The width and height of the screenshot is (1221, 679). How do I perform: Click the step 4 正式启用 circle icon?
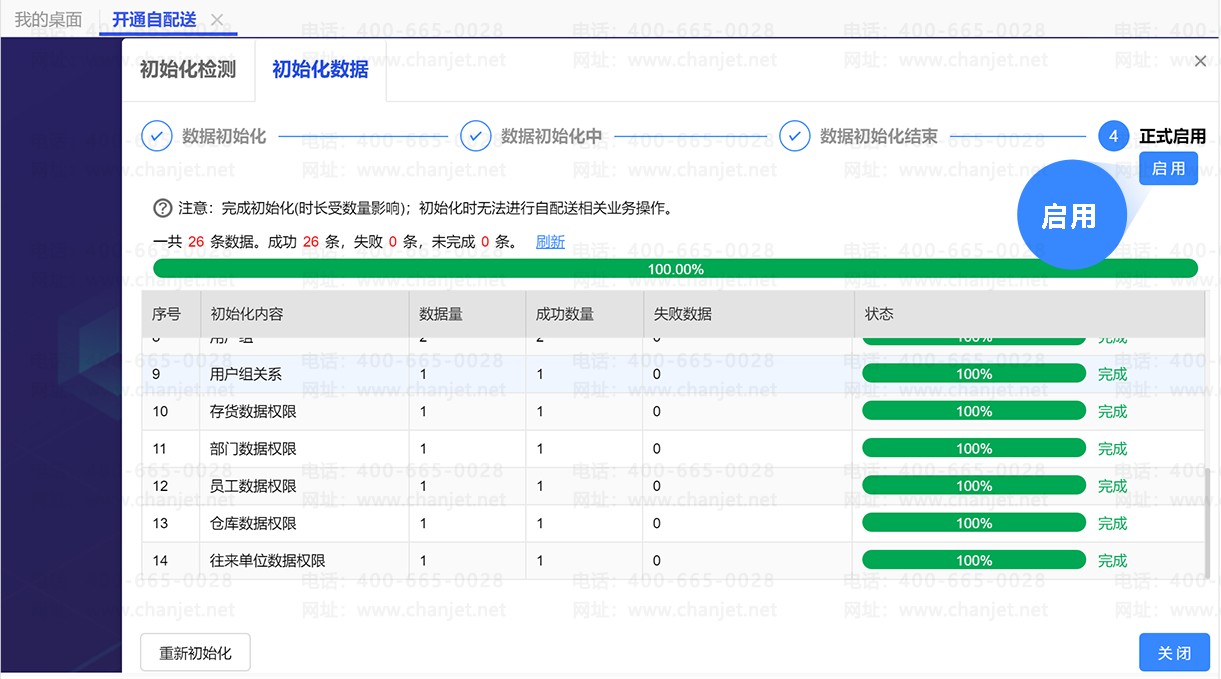(1113, 136)
